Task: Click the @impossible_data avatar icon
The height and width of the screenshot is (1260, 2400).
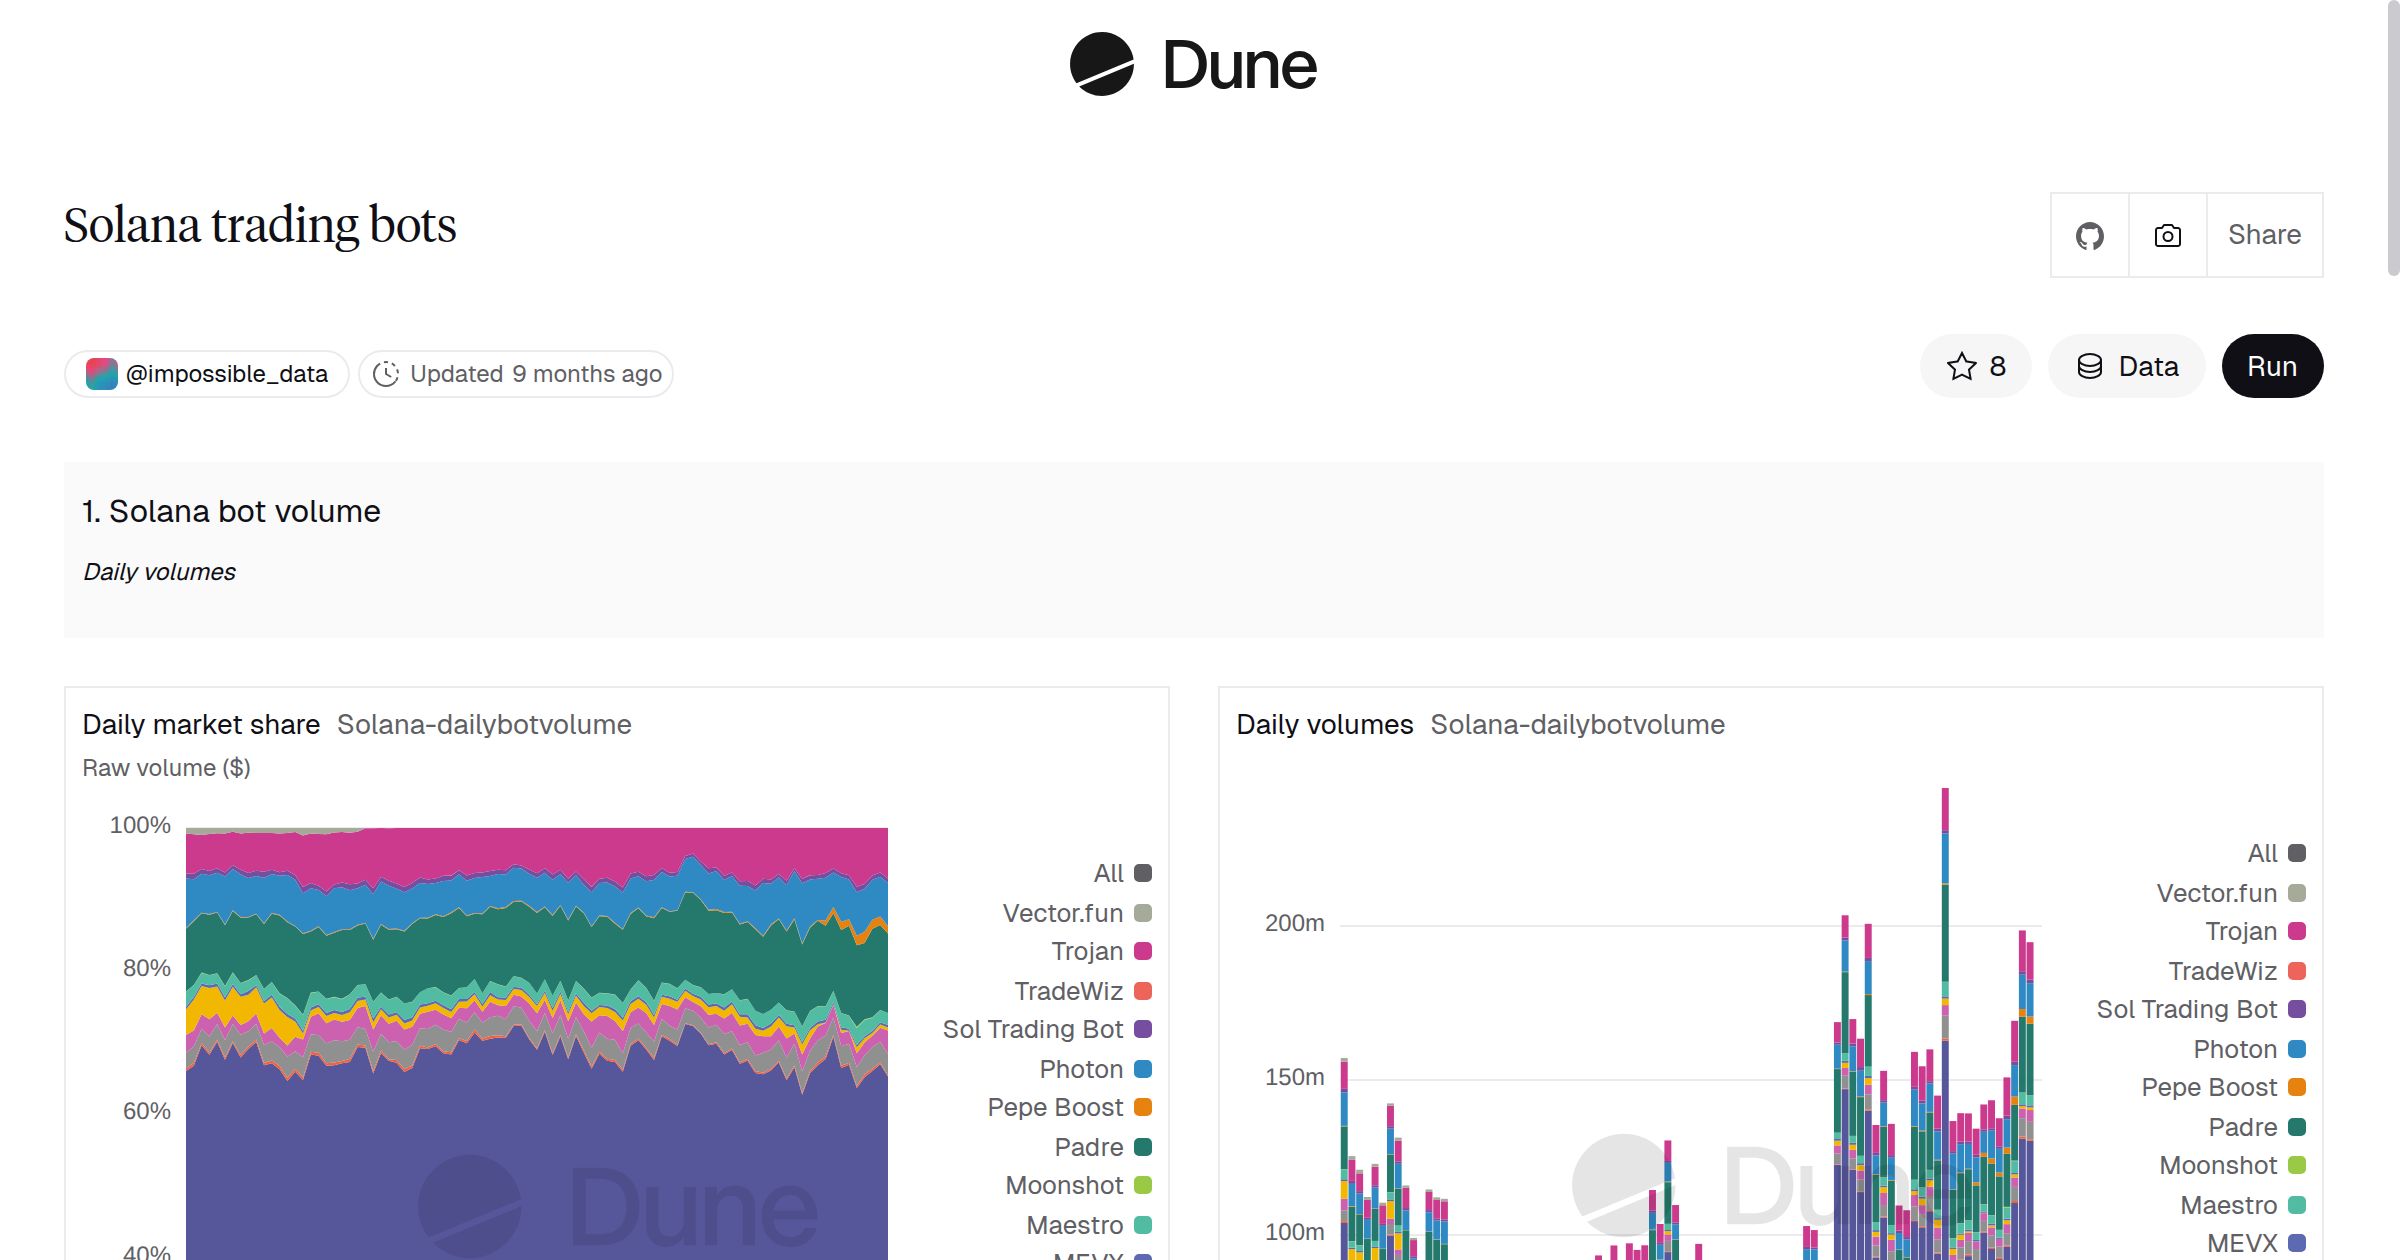Action: [101, 373]
